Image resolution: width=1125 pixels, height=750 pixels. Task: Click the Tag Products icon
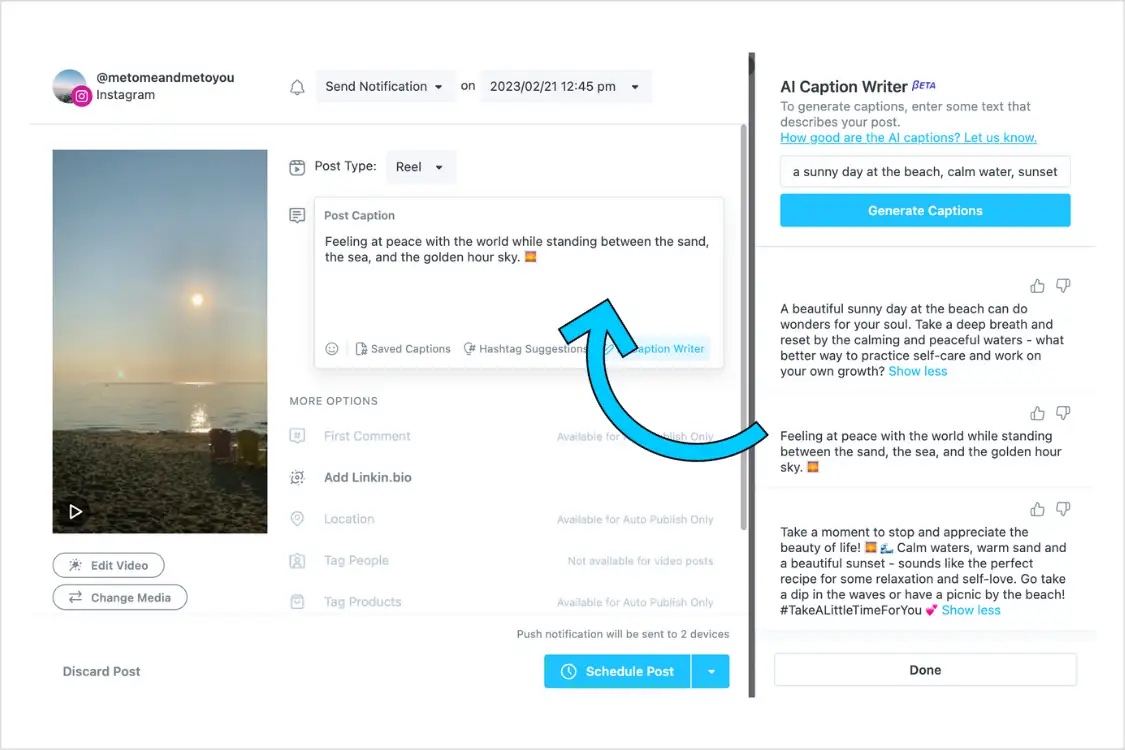click(297, 602)
